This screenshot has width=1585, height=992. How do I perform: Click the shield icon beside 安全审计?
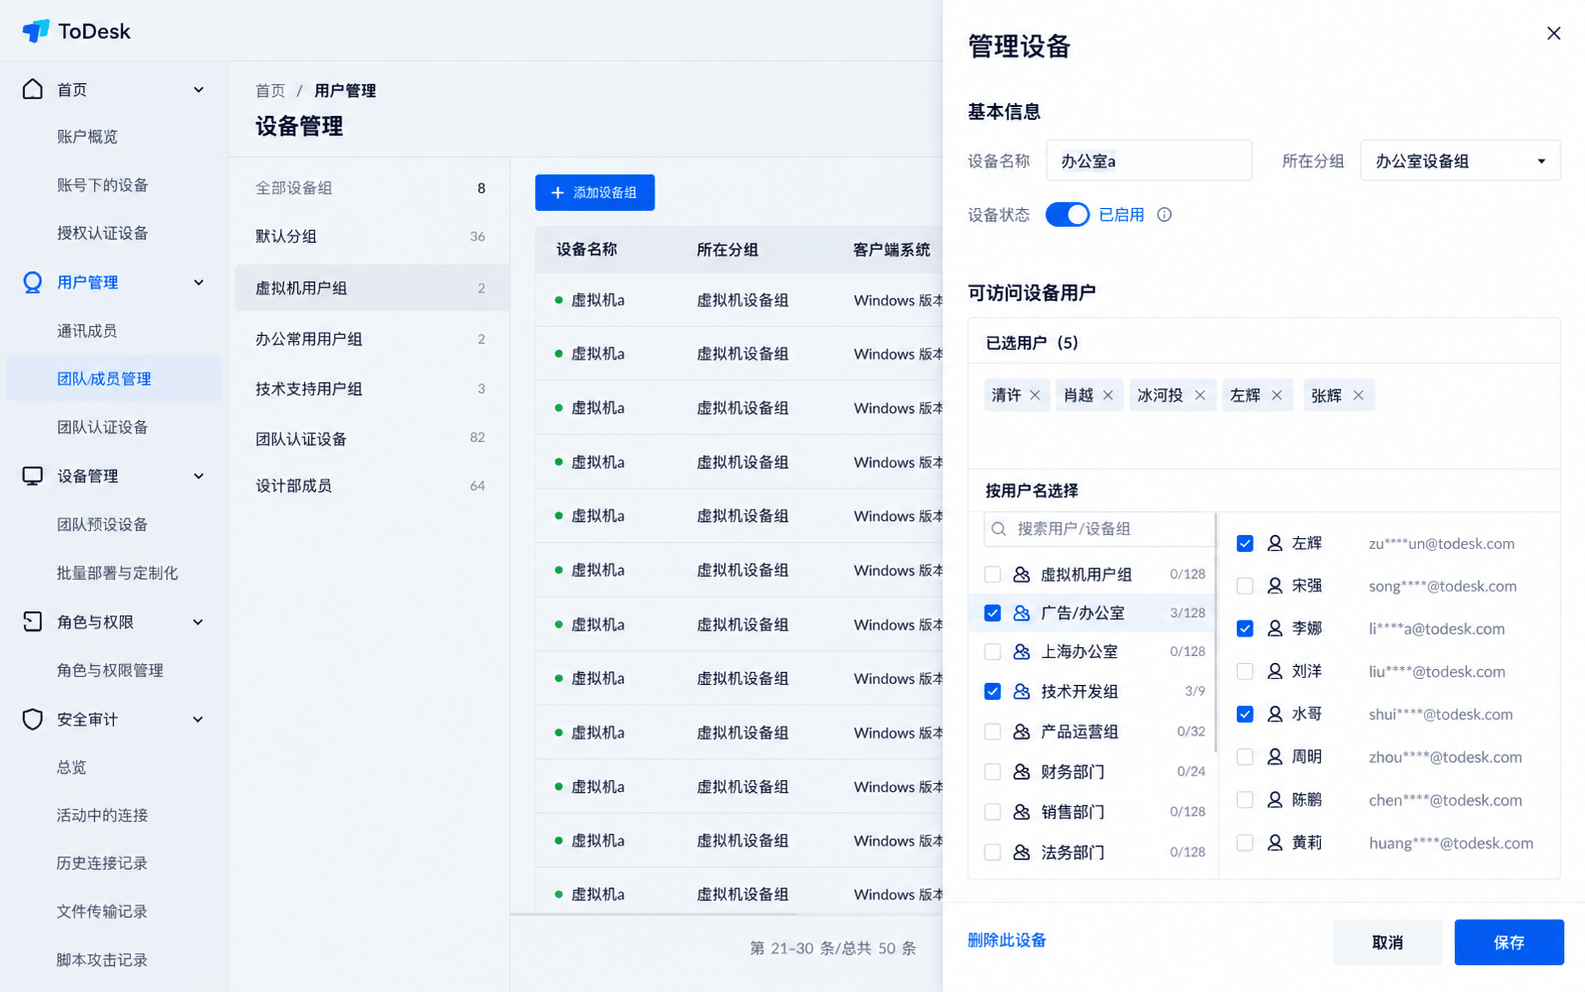pos(33,719)
